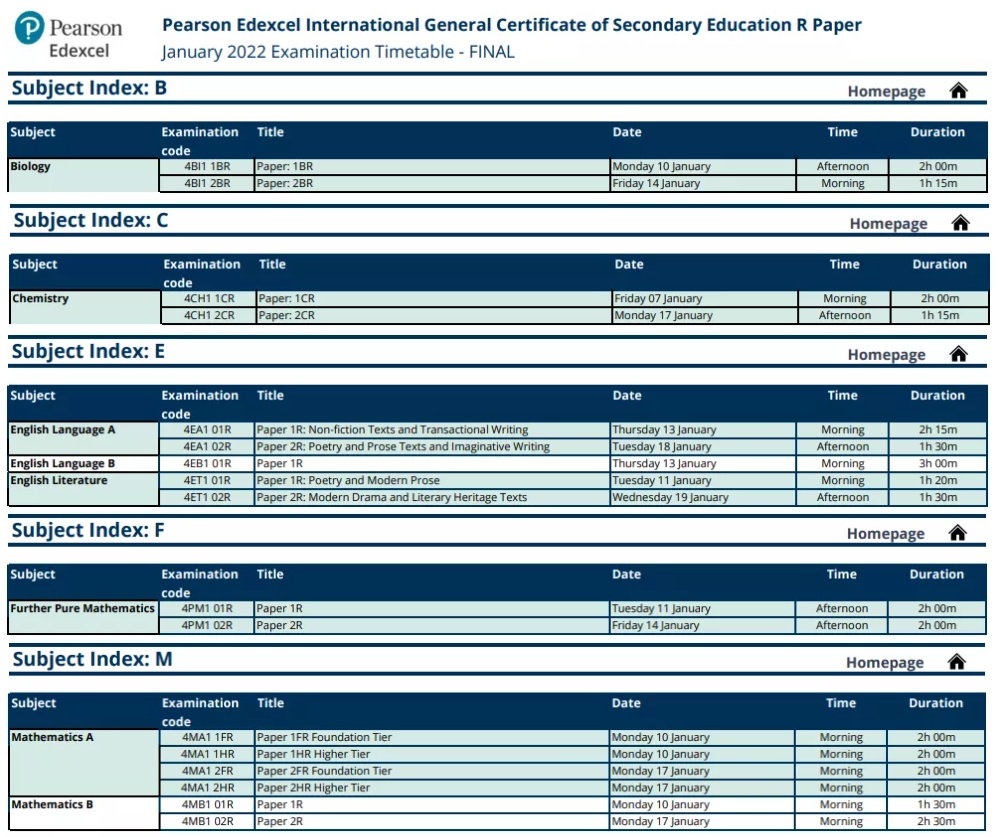Select the '3h 00m' duration cell
Viewport: 998px width, 837px height.
click(938, 463)
